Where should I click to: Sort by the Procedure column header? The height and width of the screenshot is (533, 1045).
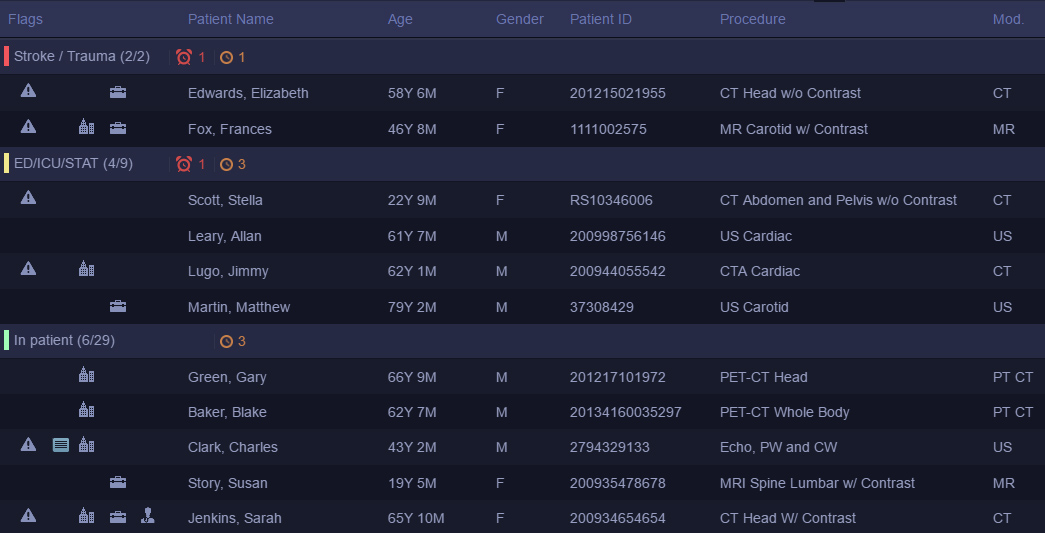coord(752,19)
